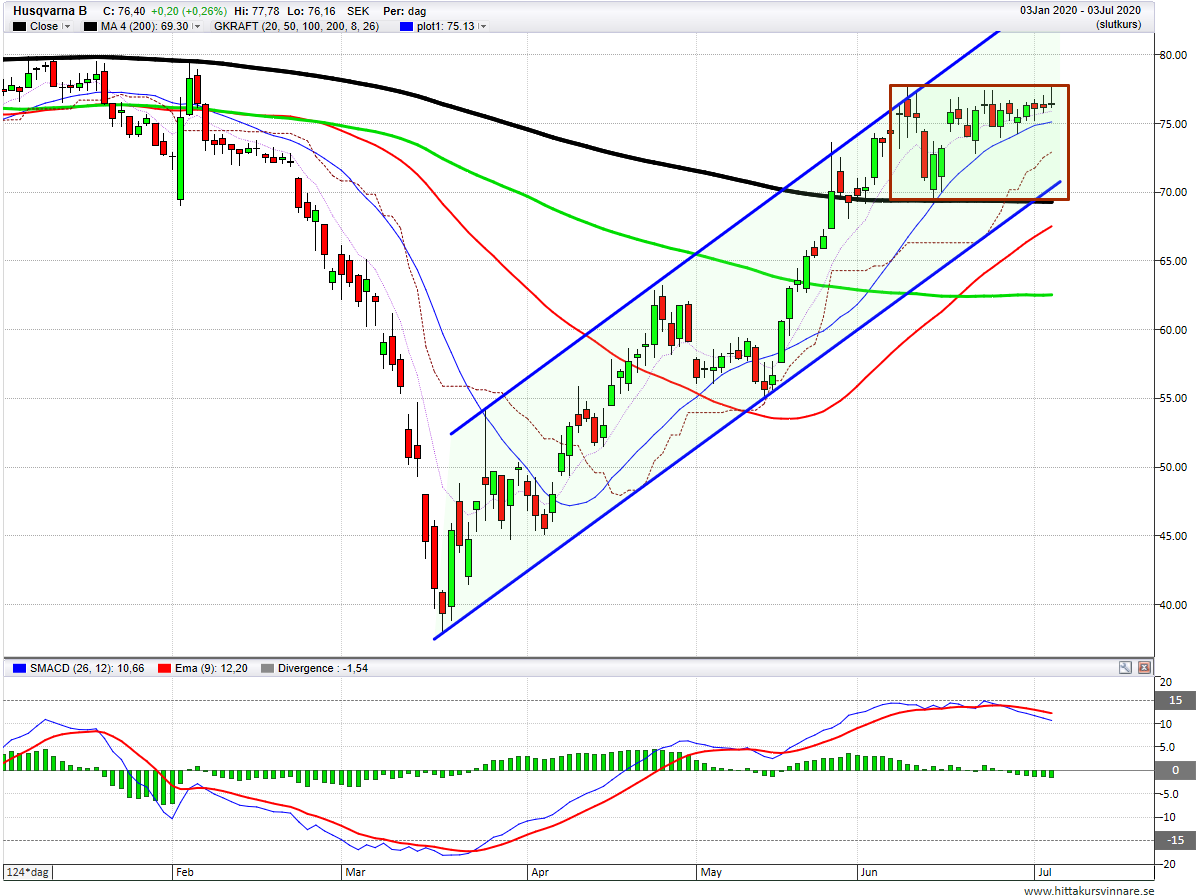Click the black Close color swatch
The image size is (1199, 896).
pyautogui.click(x=19, y=26)
